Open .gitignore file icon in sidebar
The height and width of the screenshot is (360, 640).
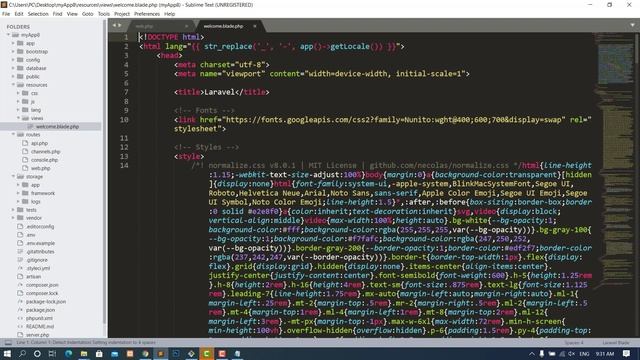[x=20, y=260]
